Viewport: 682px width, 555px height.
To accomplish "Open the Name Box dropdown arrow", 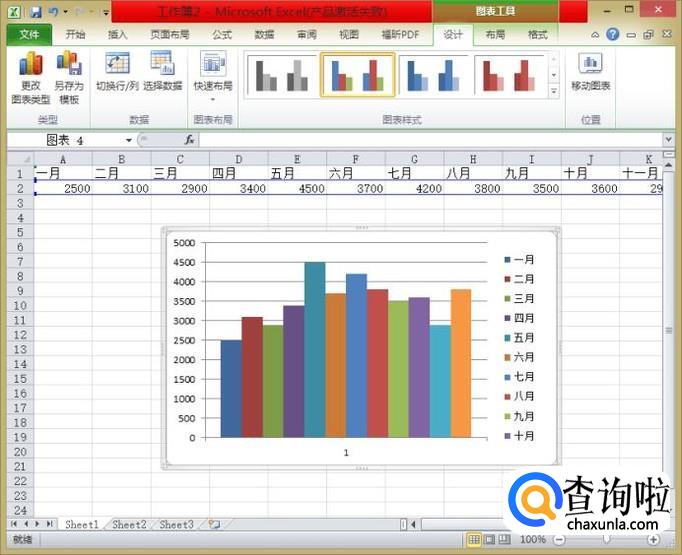I will point(129,140).
